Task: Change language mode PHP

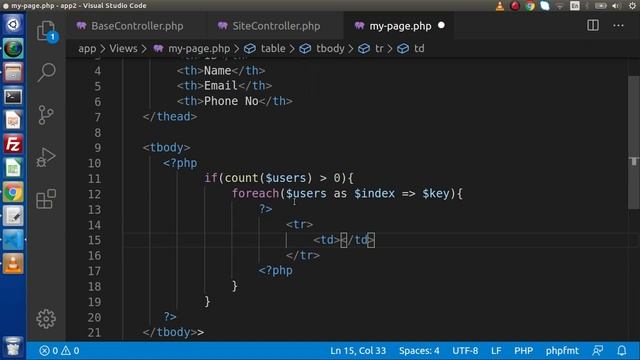Action: (523, 351)
